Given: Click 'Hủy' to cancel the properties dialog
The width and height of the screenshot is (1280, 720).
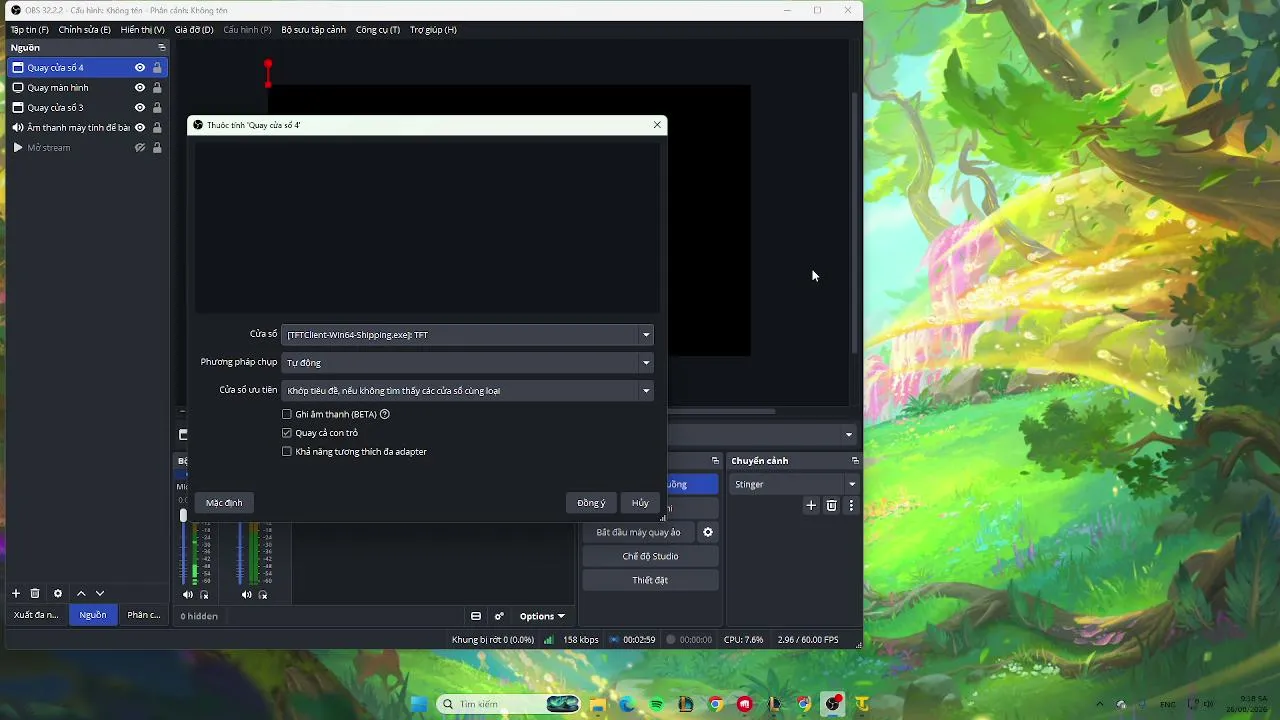Looking at the screenshot, I should click(640, 503).
